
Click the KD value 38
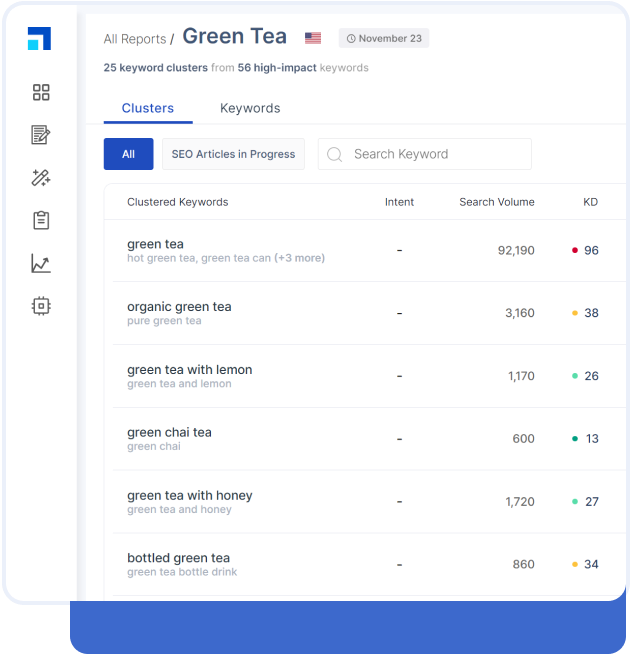click(x=591, y=313)
